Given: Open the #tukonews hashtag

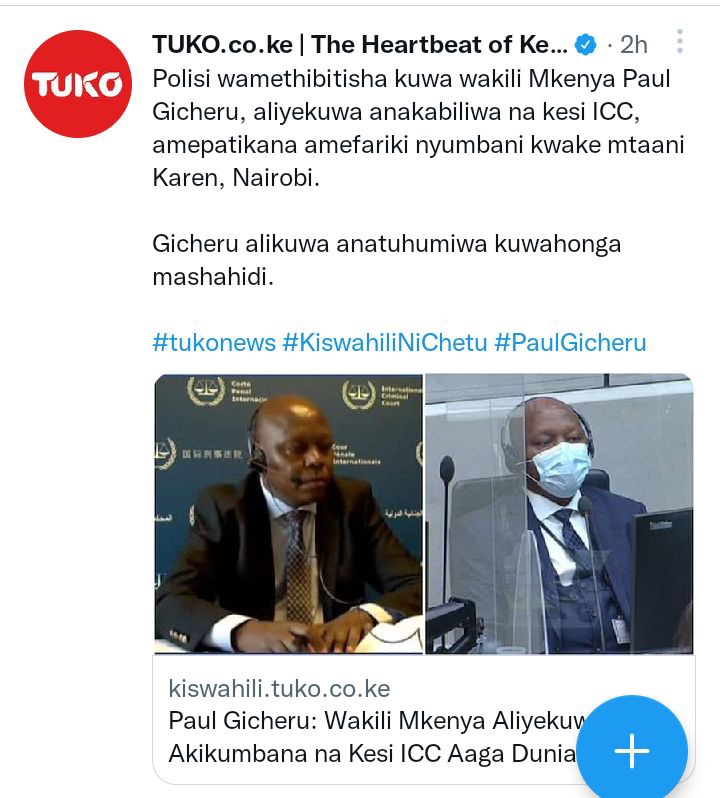Looking at the screenshot, I should pos(214,343).
